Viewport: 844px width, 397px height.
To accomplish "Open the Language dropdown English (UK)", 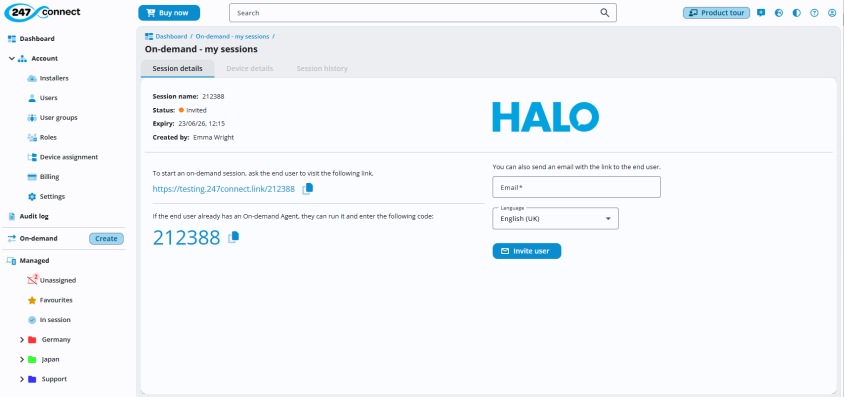I will 555,219.
